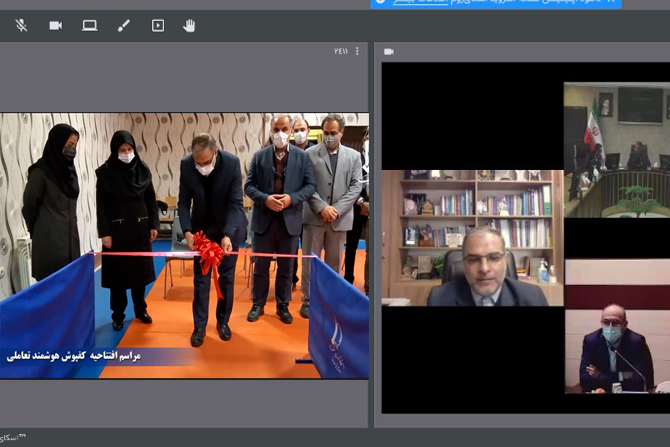Open the whiteboard brush tool
Image resolution: width=670 pixels, height=447 pixels.
(x=124, y=26)
